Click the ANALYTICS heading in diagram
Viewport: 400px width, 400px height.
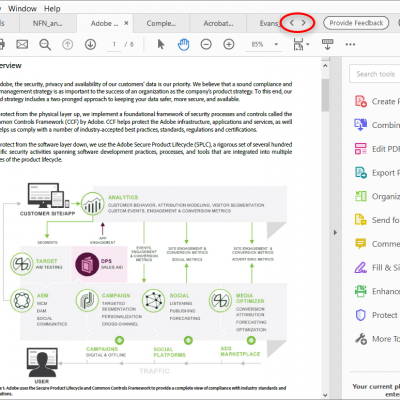pyautogui.click(x=123, y=197)
